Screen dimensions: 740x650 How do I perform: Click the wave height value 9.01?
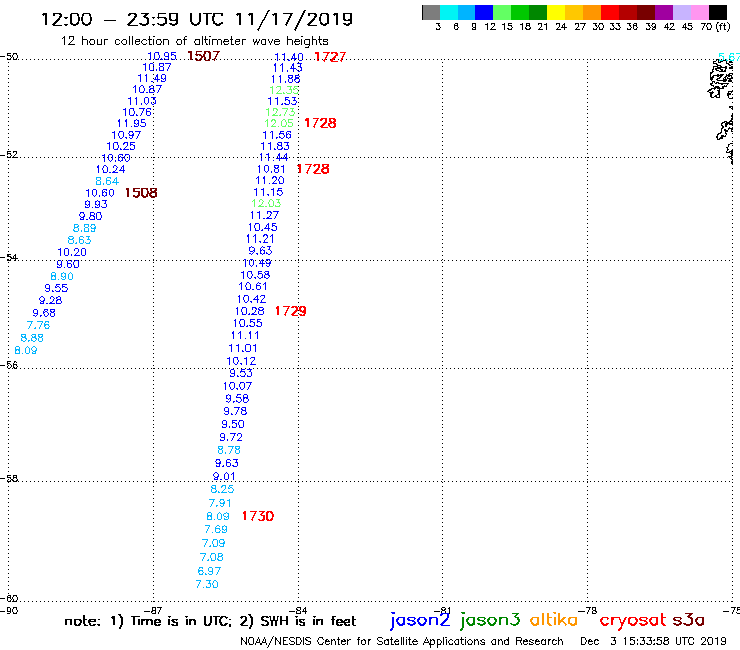[224, 476]
